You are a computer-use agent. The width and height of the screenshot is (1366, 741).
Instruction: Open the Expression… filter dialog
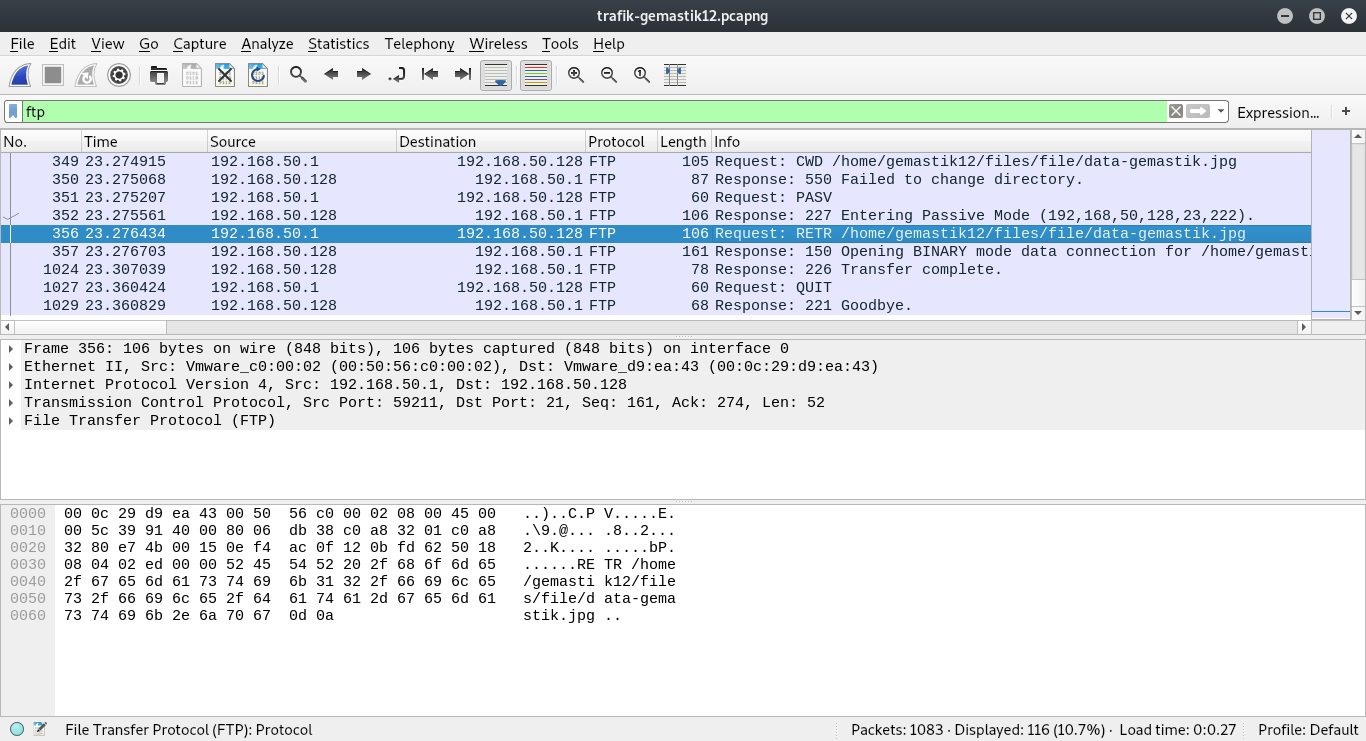pos(1278,112)
